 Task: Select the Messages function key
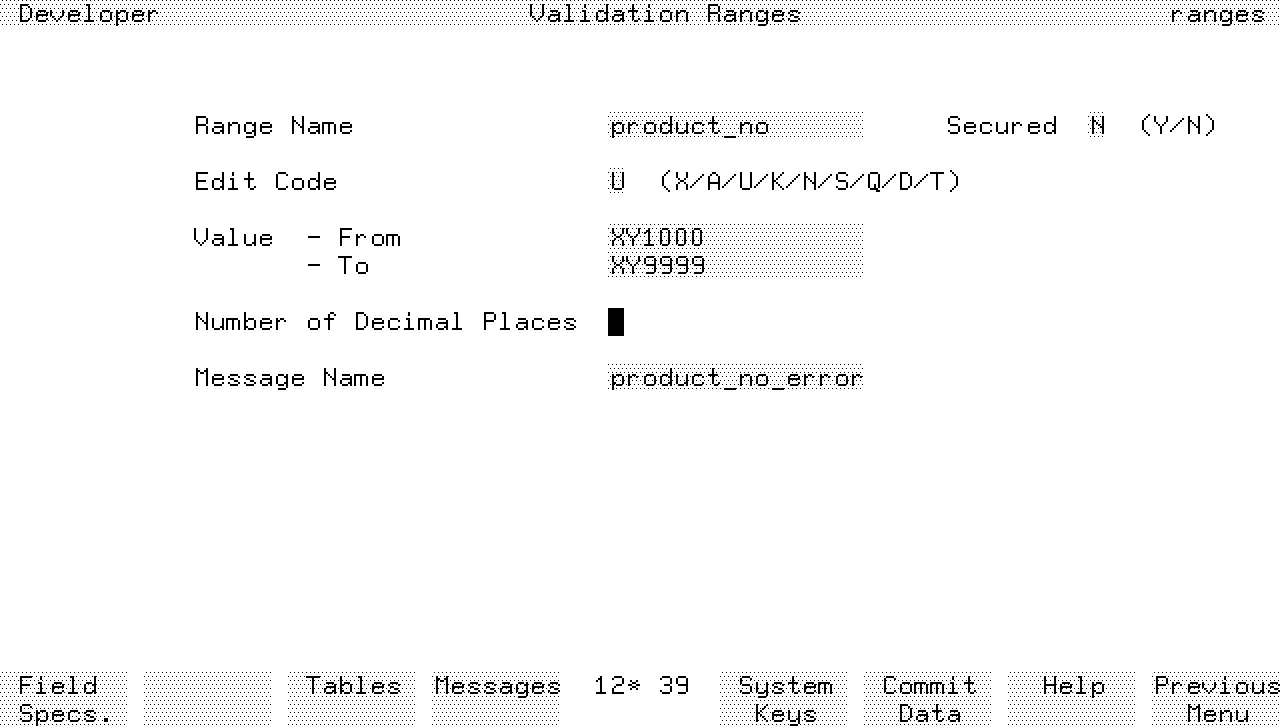pos(496,698)
